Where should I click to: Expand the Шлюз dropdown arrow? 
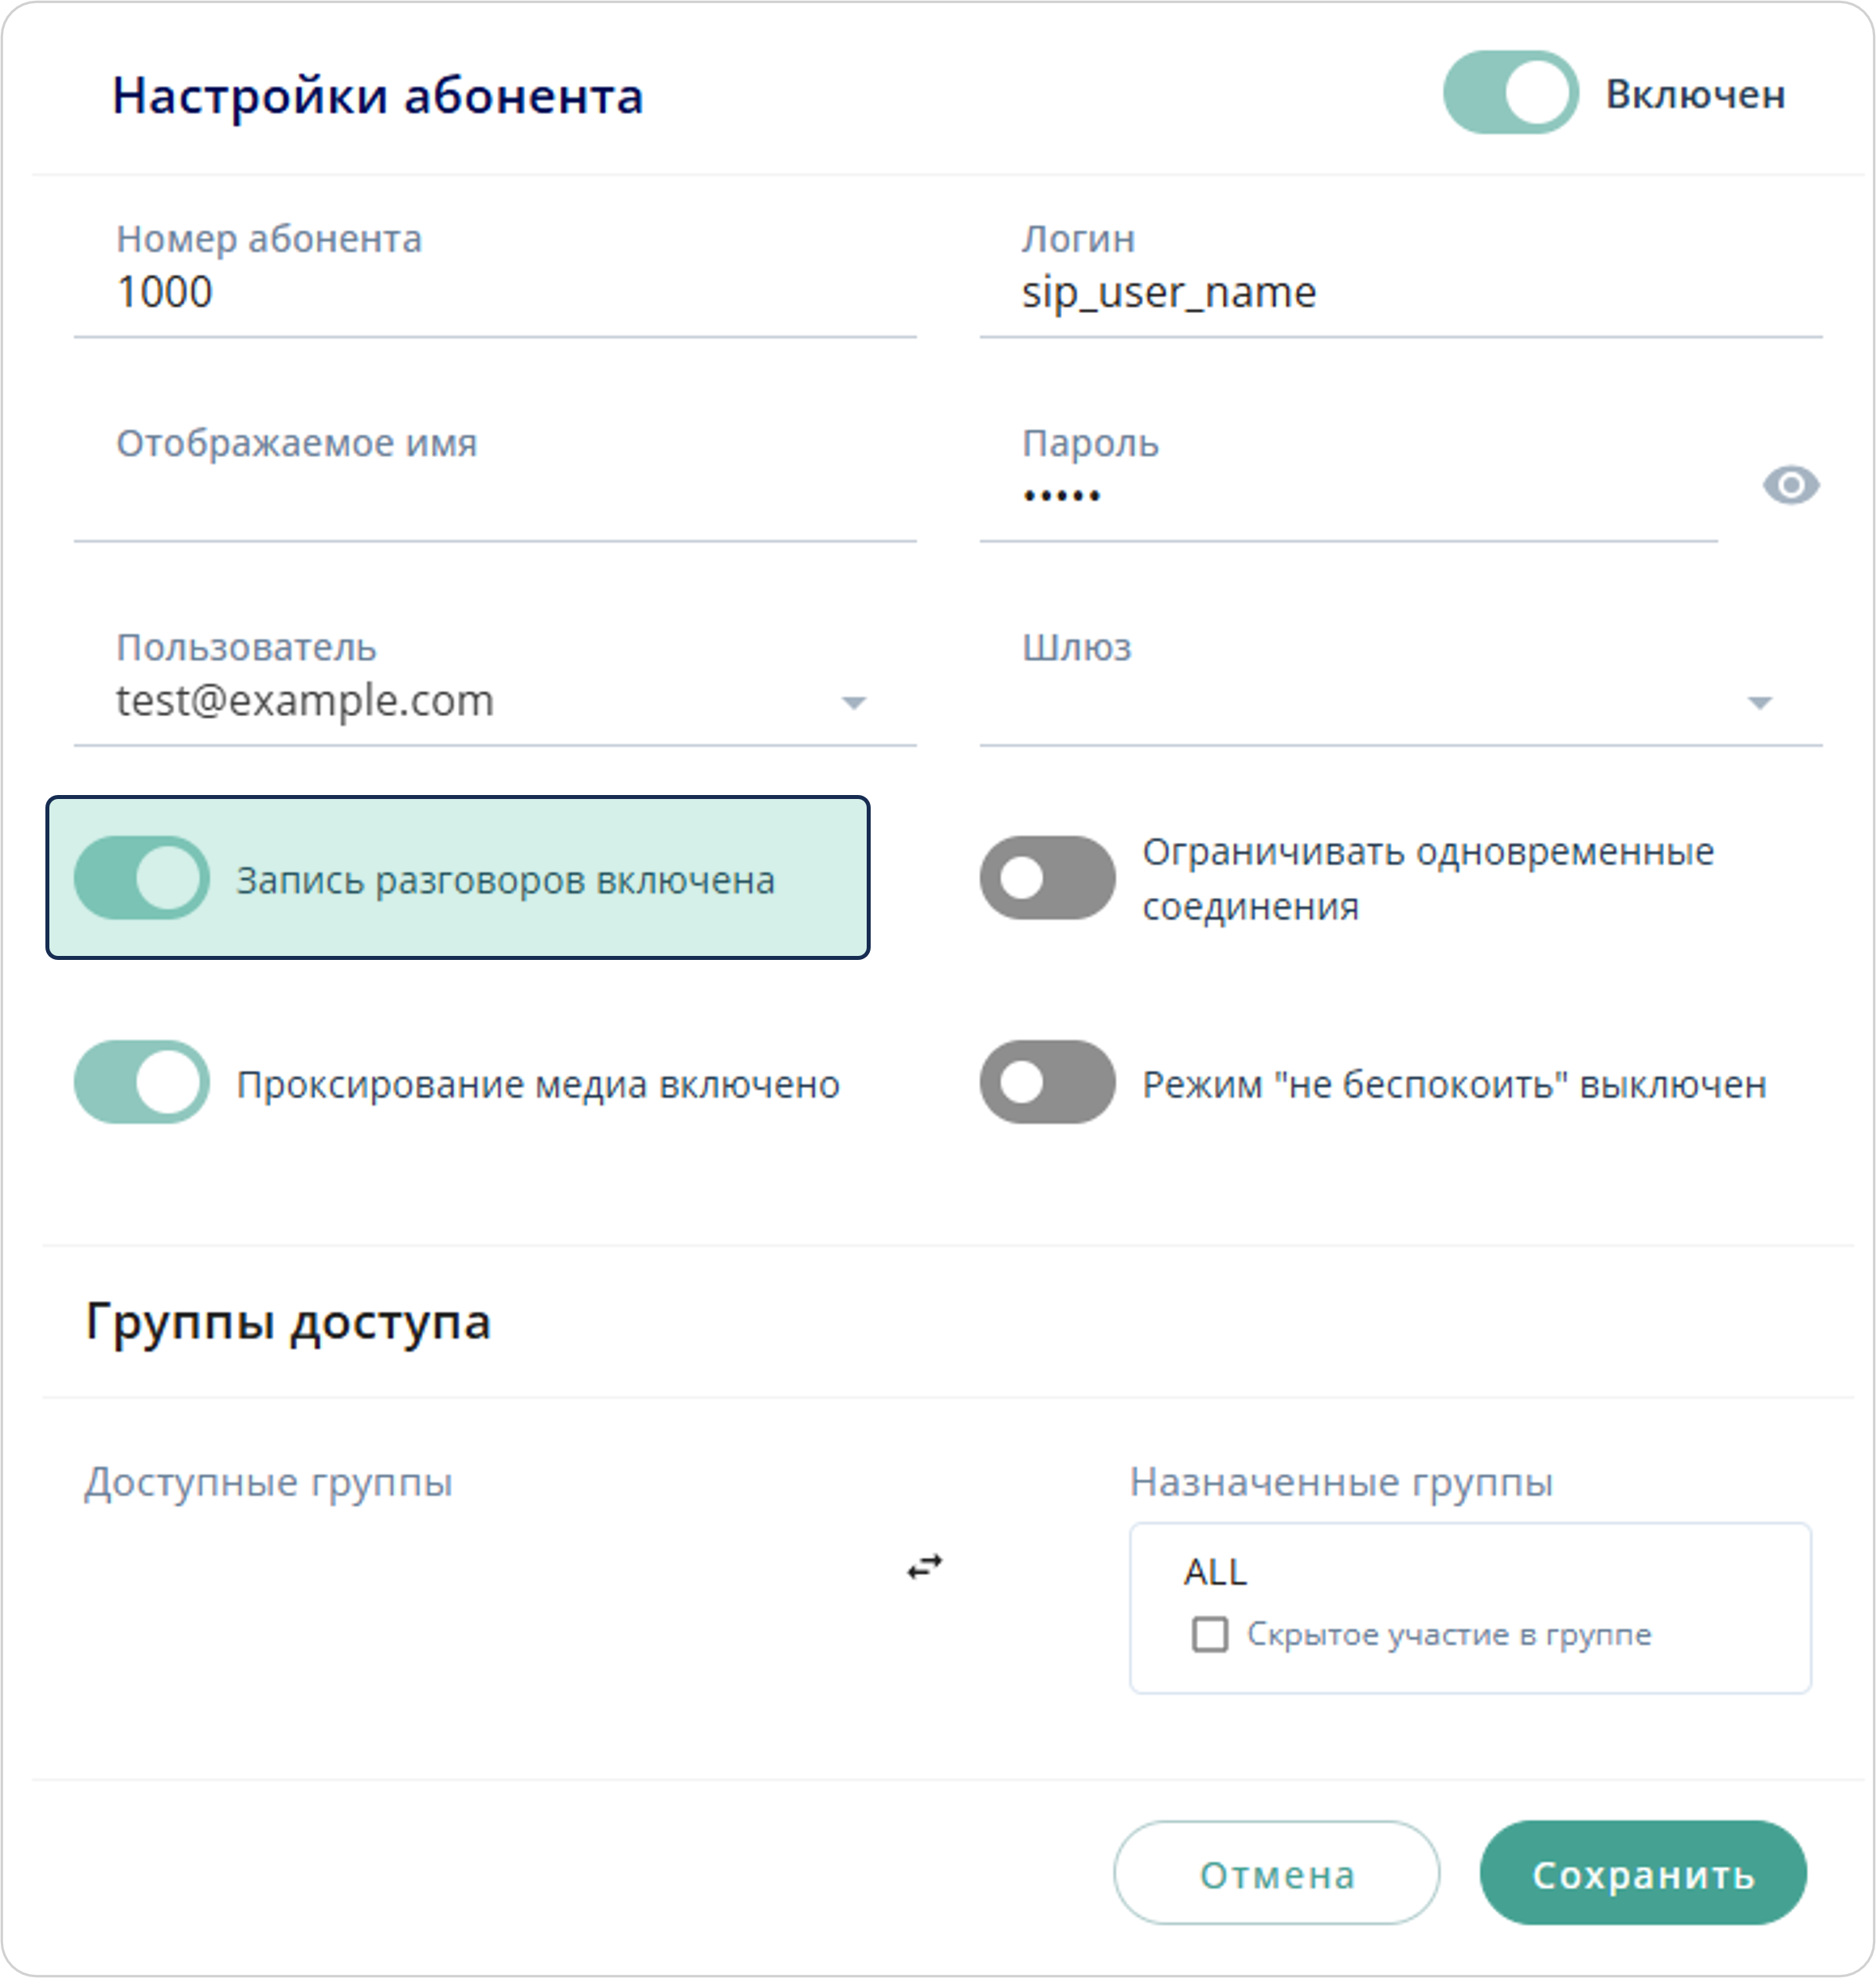1759,703
